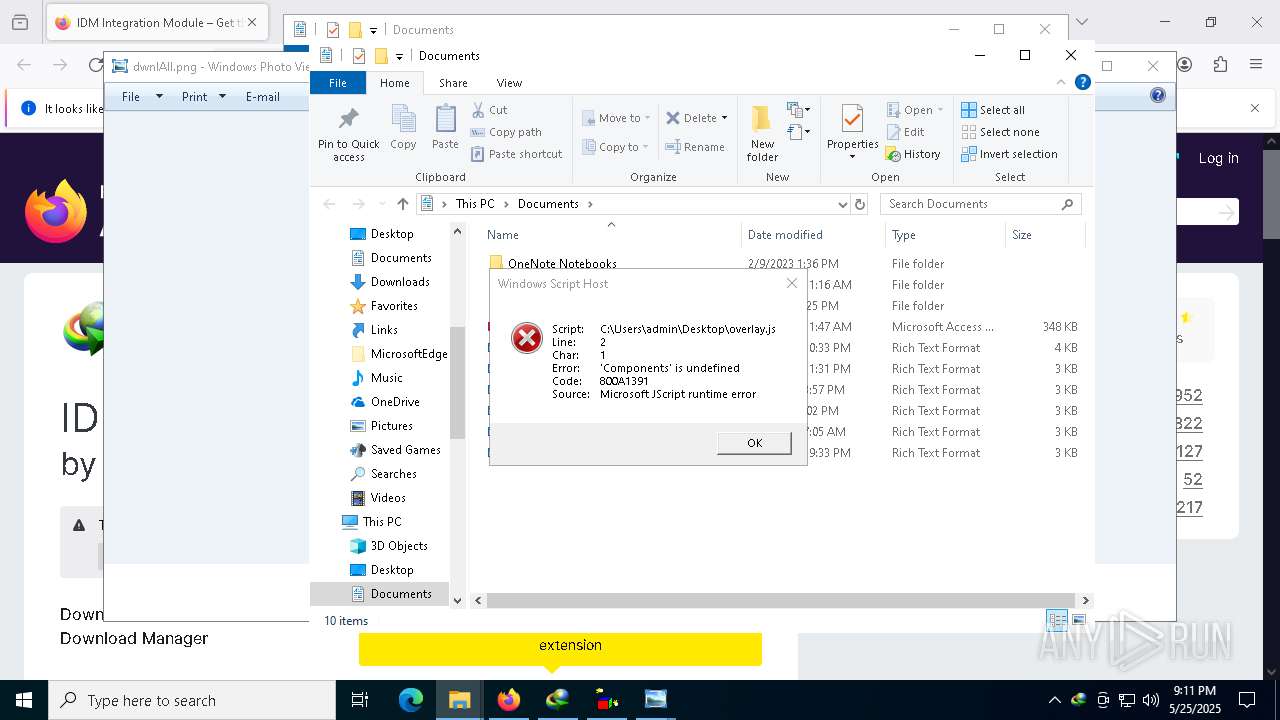This screenshot has height=720, width=1280.
Task: Click the navigation pane scroll-down arrow
Action: pos(458,600)
